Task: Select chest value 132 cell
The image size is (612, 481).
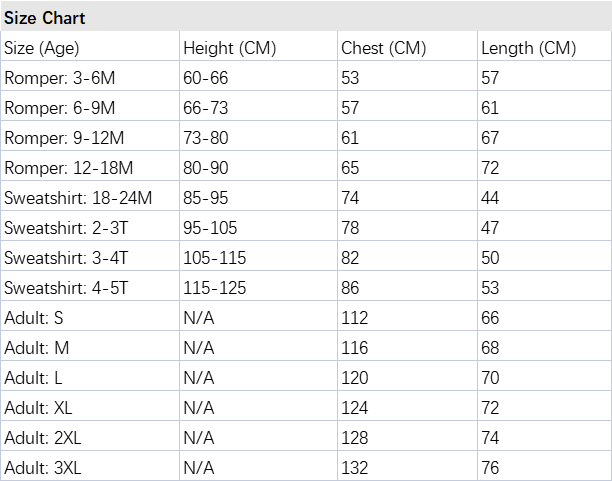Action: 354,467
